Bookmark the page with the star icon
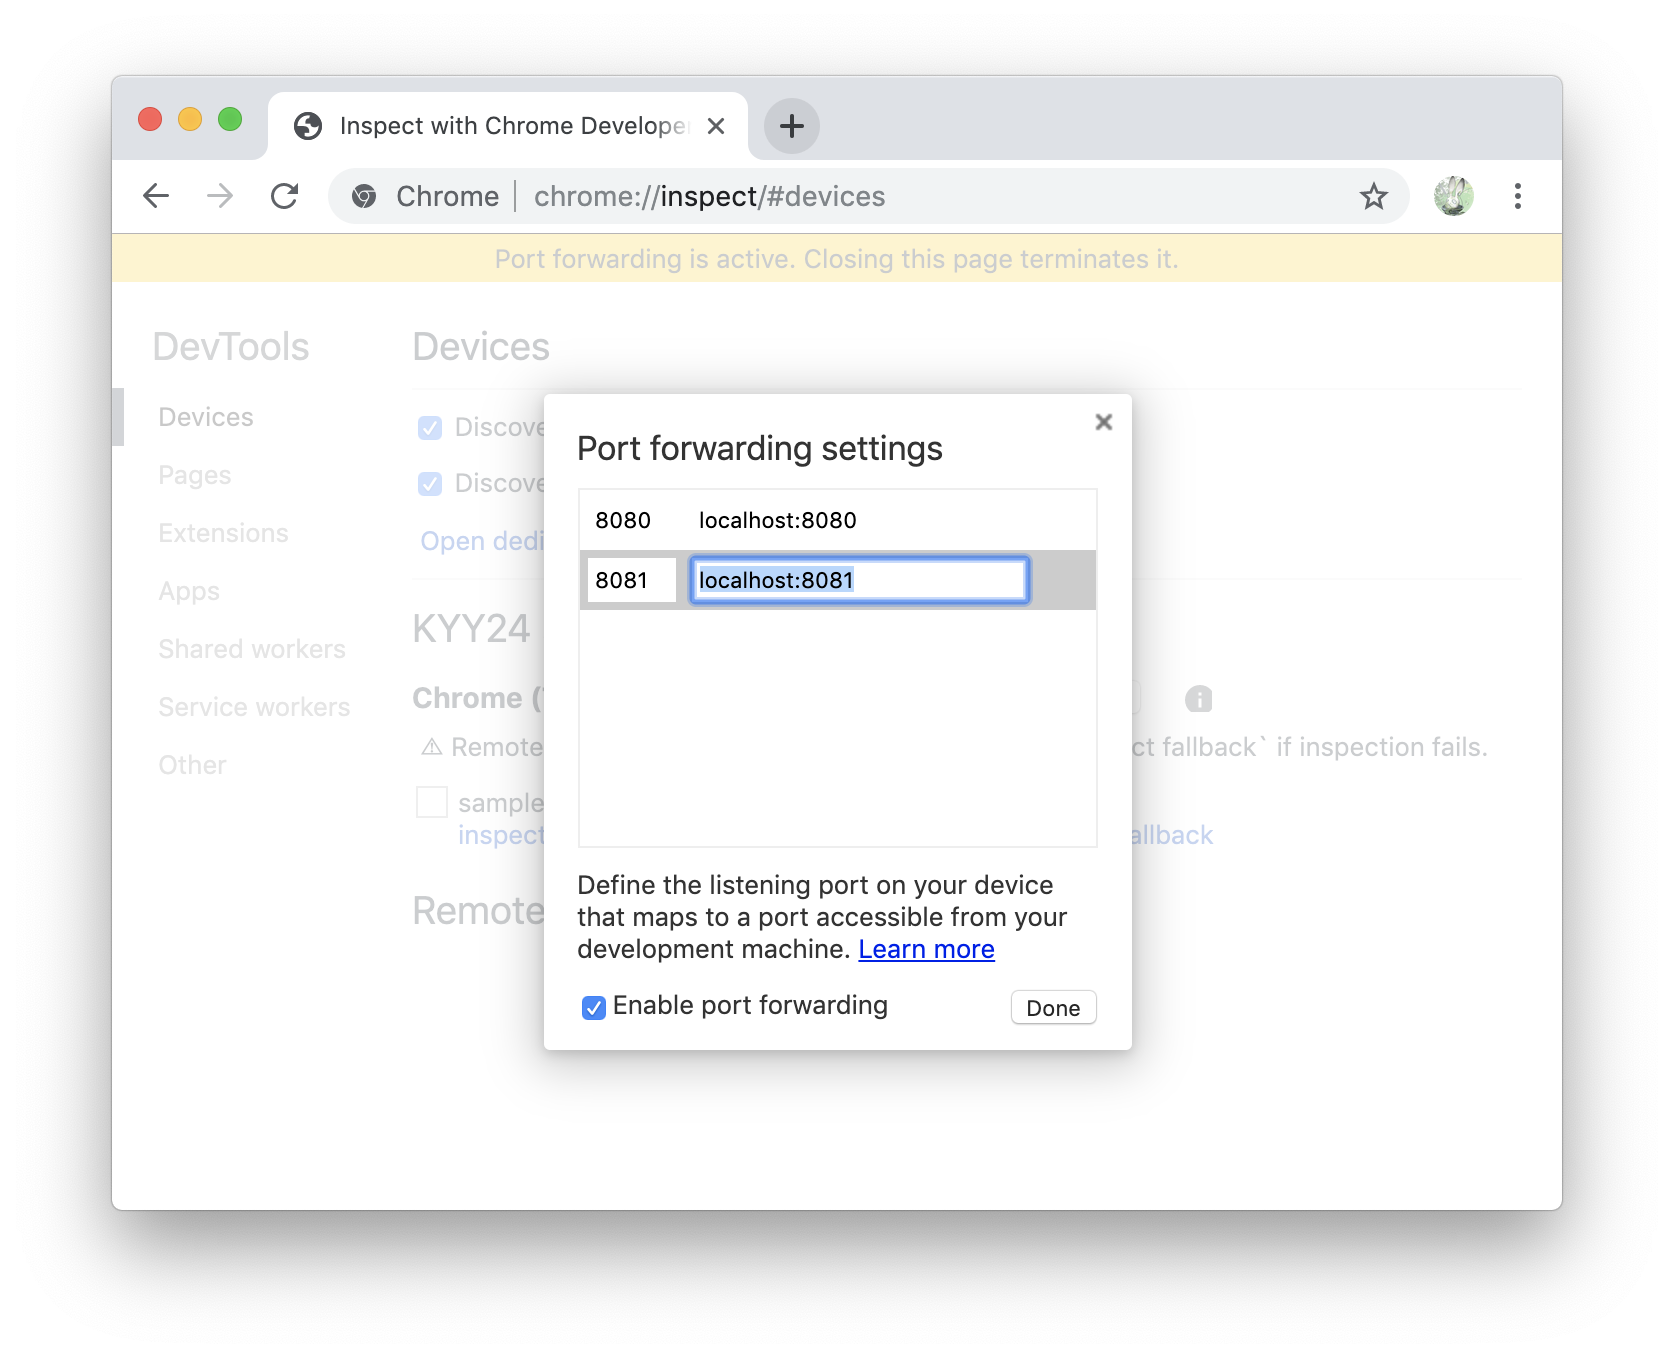The height and width of the screenshot is (1358, 1674). click(x=1375, y=196)
